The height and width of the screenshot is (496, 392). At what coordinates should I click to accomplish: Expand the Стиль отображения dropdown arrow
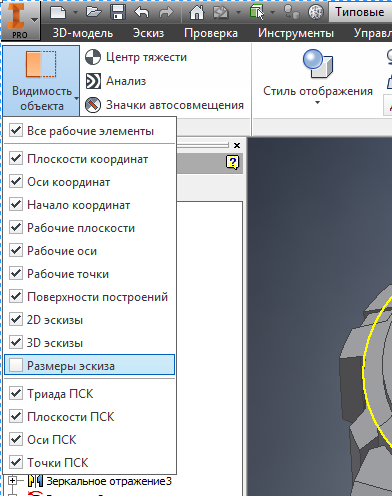(318, 103)
